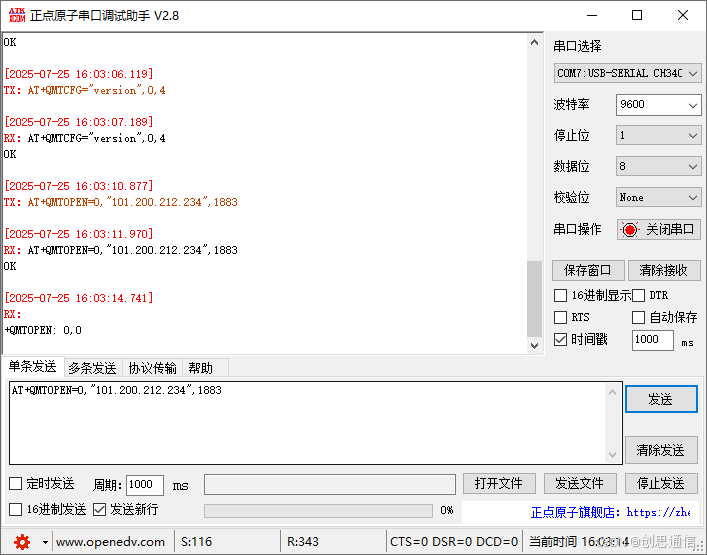This screenshot has width=707, height=555.
Task: Click the 关闭串口 close port button
Action: [659, 229]
